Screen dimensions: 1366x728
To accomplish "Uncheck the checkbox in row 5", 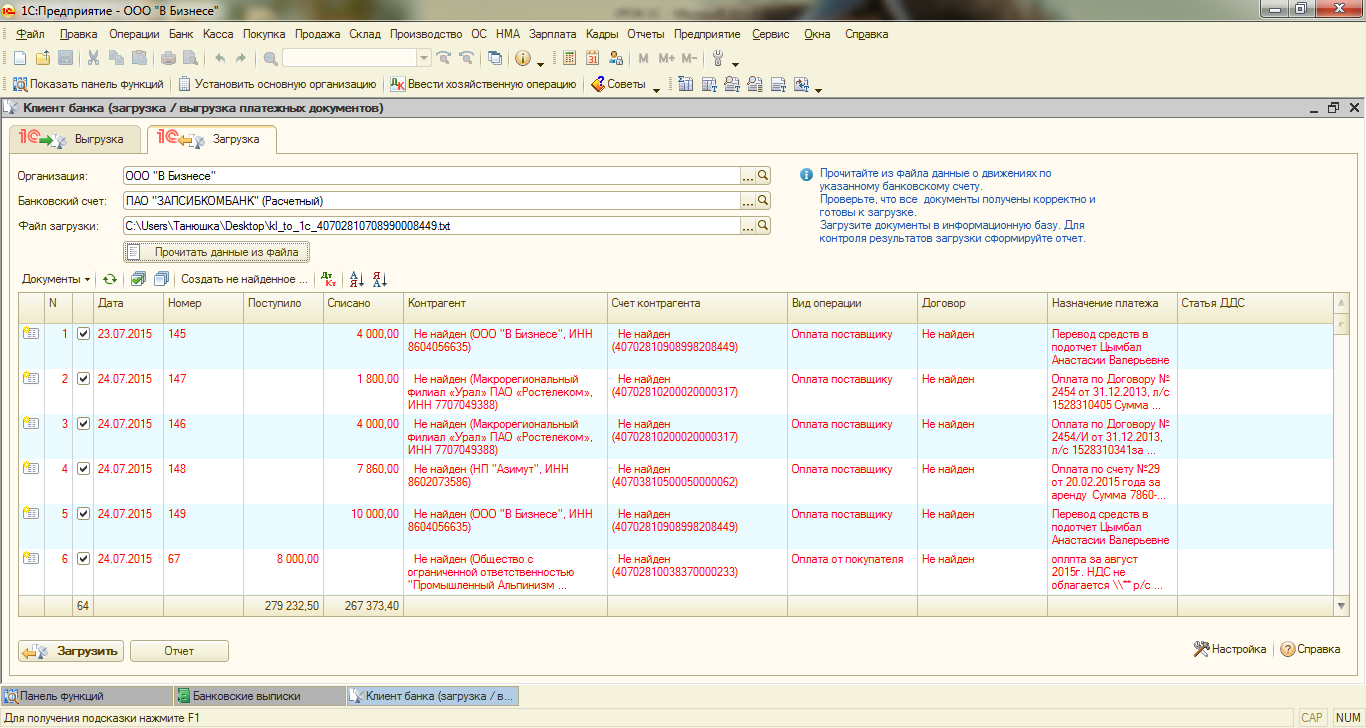I will tap(83, 514).
